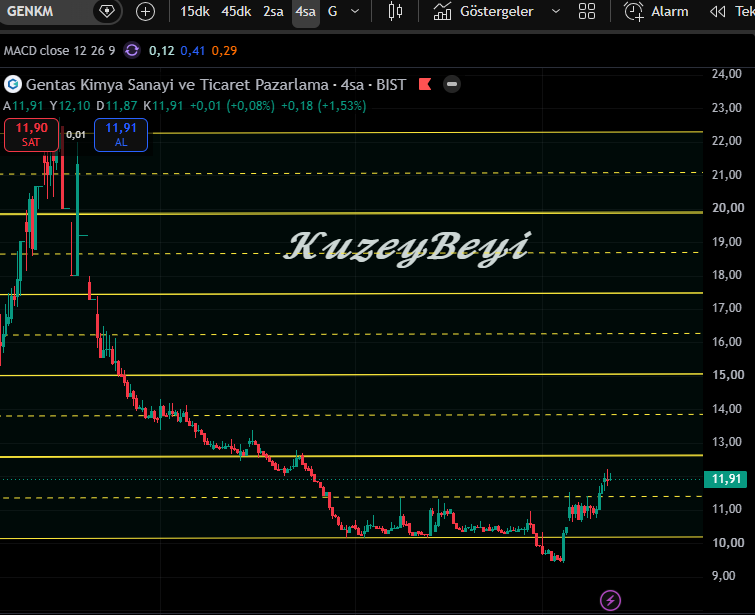Select the 45dk timeframe
755x615 pixels.
236,11
